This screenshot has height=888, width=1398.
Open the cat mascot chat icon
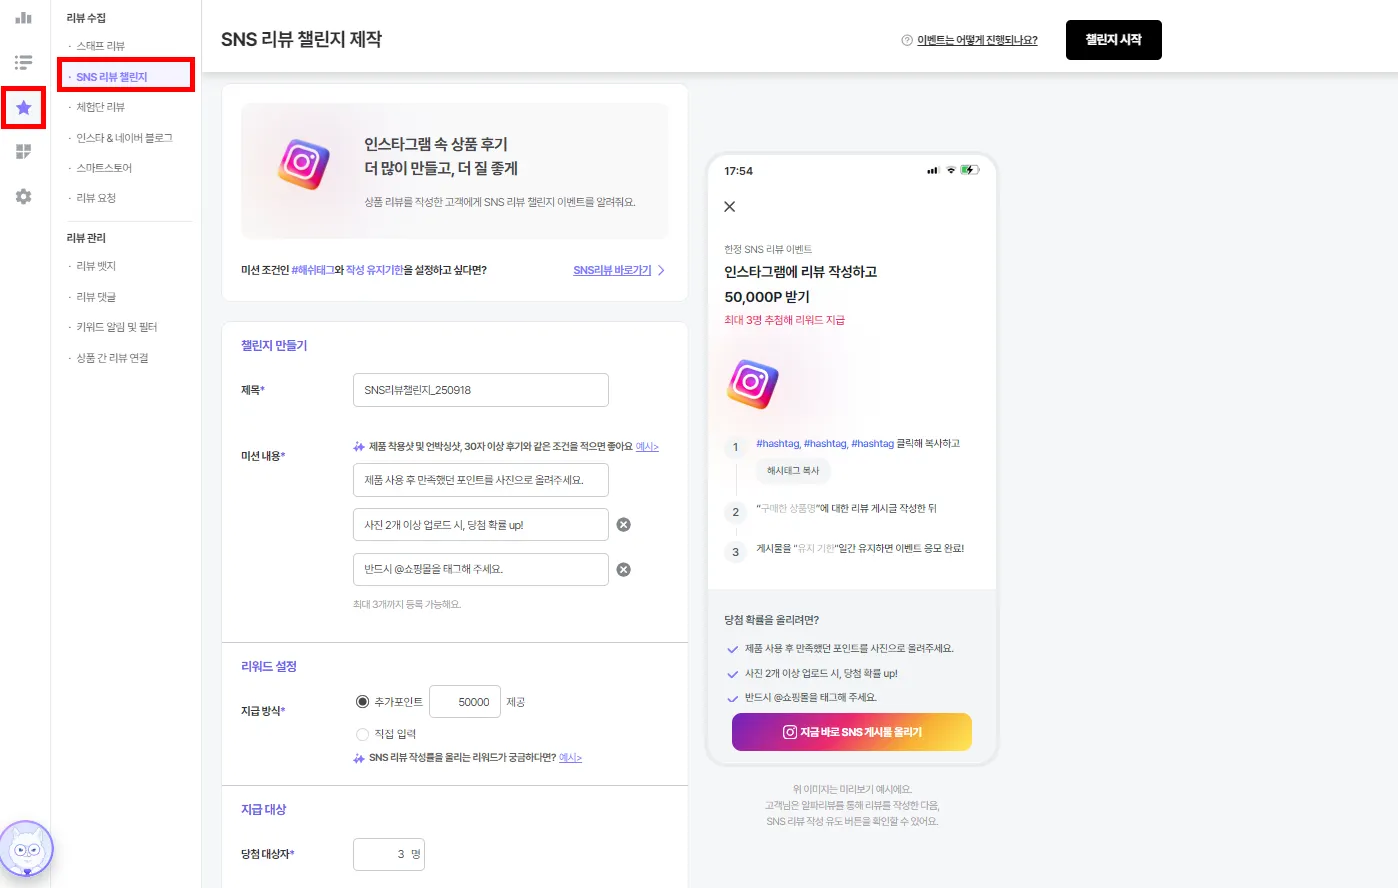pyautogui.click(x=26, y=850)
